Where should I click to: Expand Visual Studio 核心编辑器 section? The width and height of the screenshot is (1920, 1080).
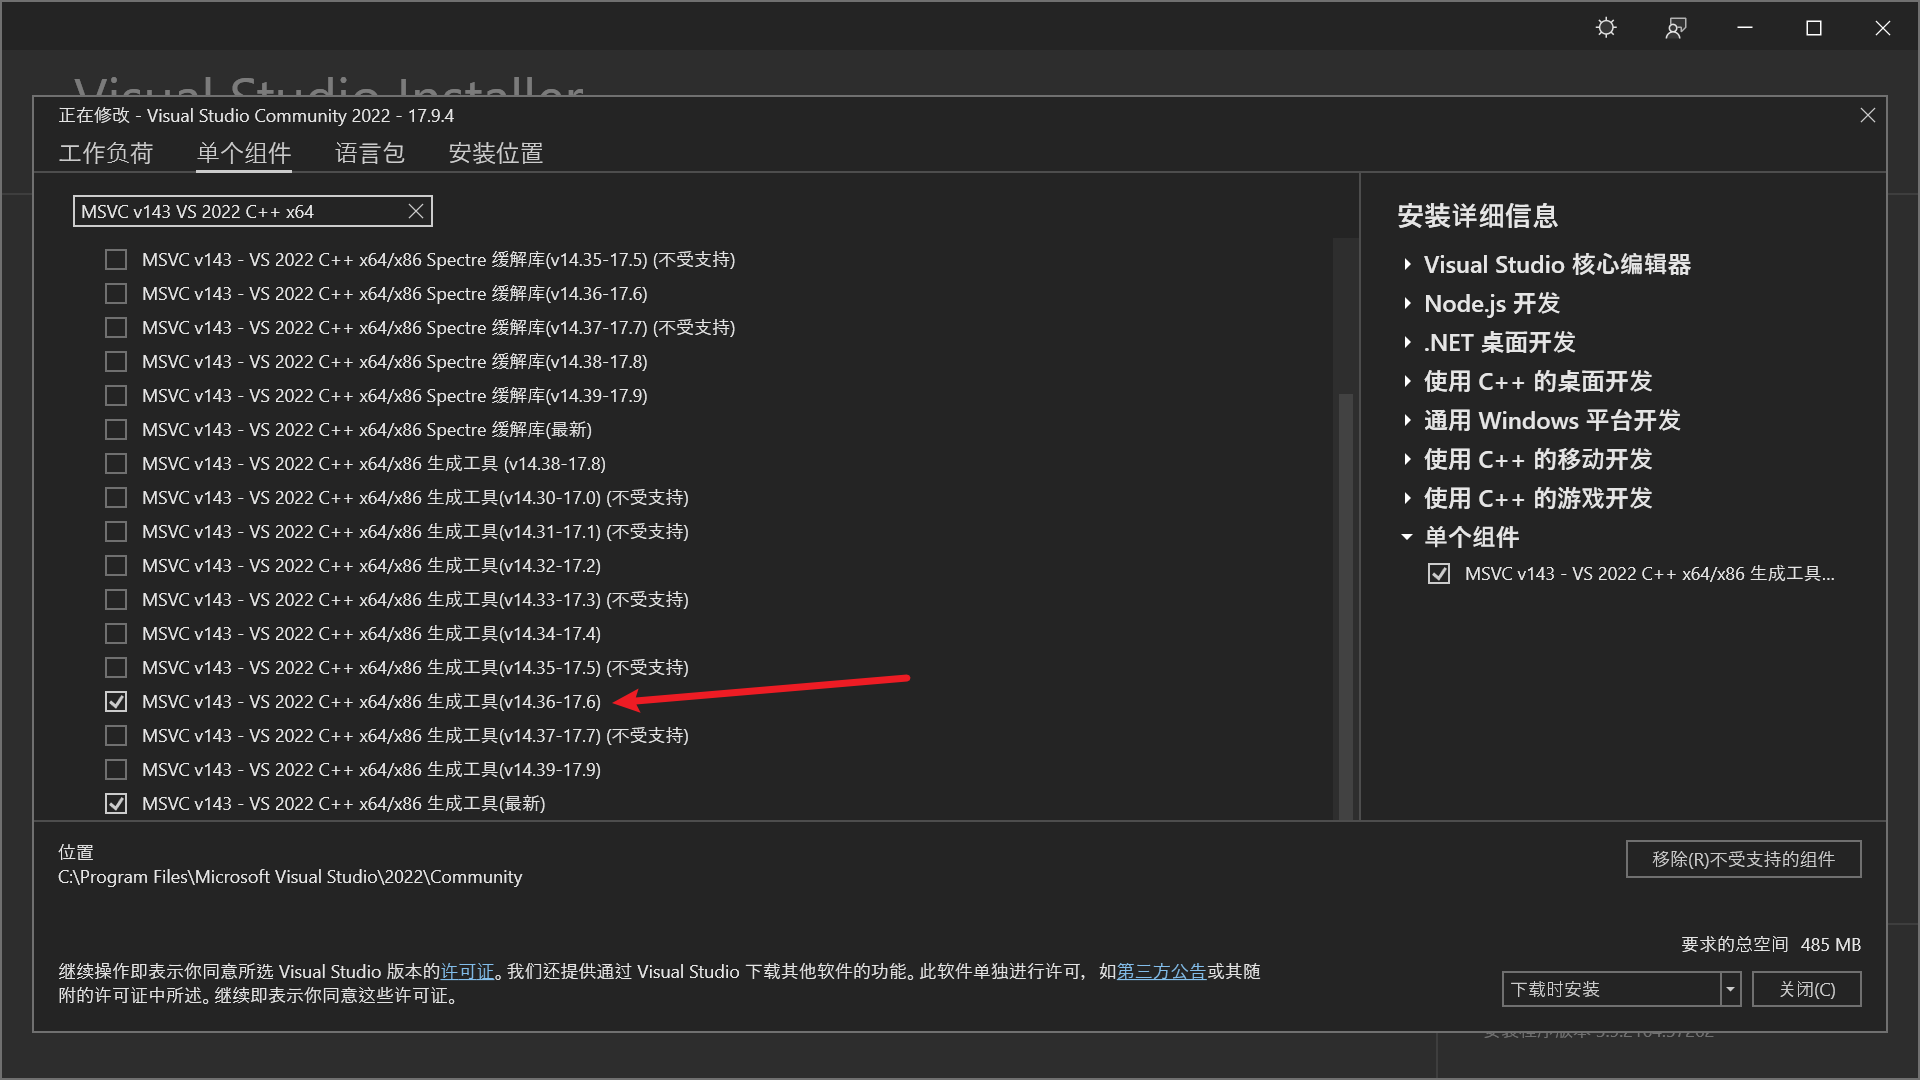point(1407,265)
